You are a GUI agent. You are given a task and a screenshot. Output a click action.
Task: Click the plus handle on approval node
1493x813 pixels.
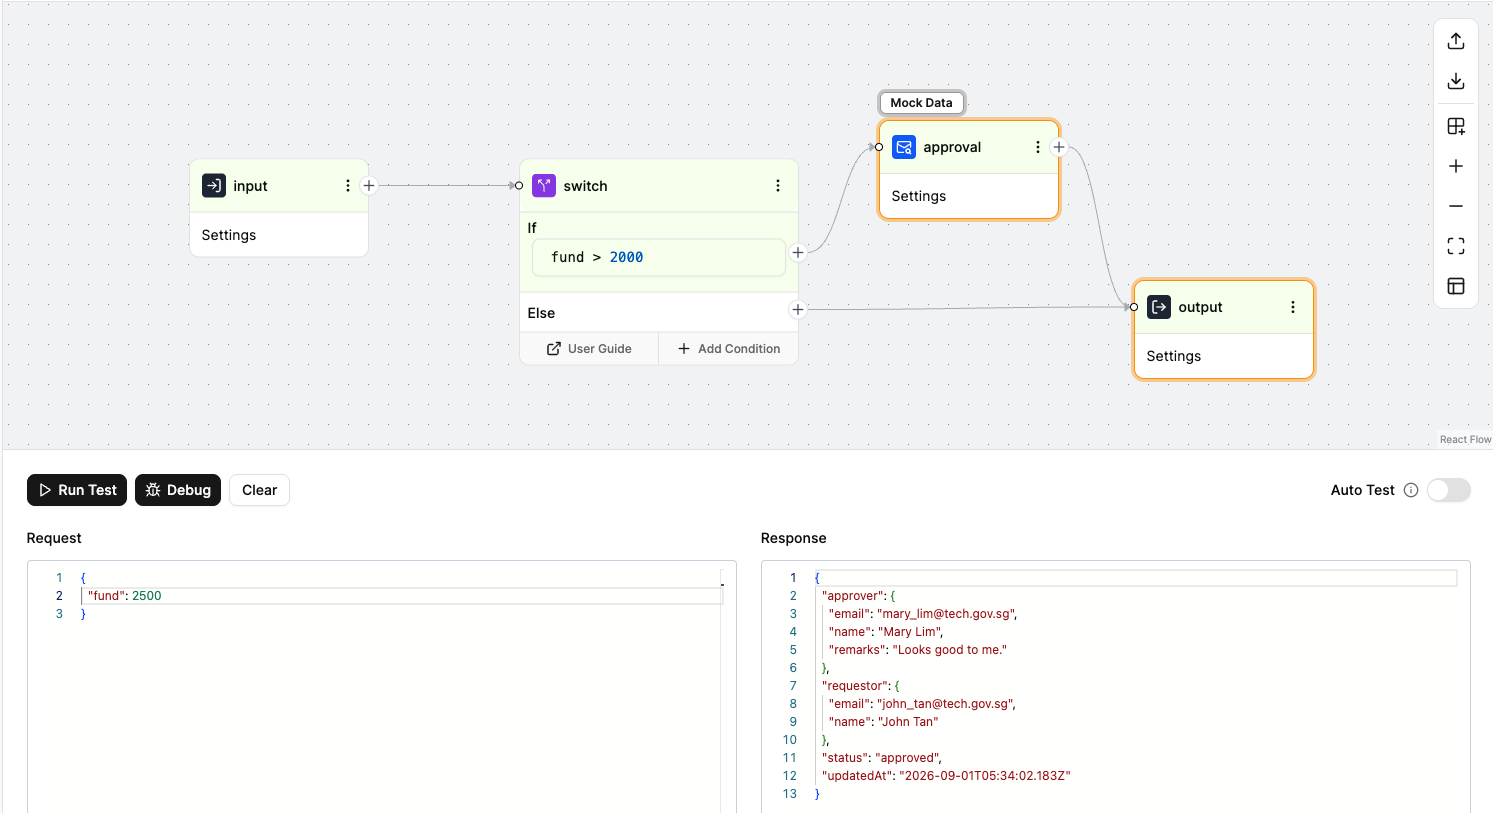pos(1059,147)
